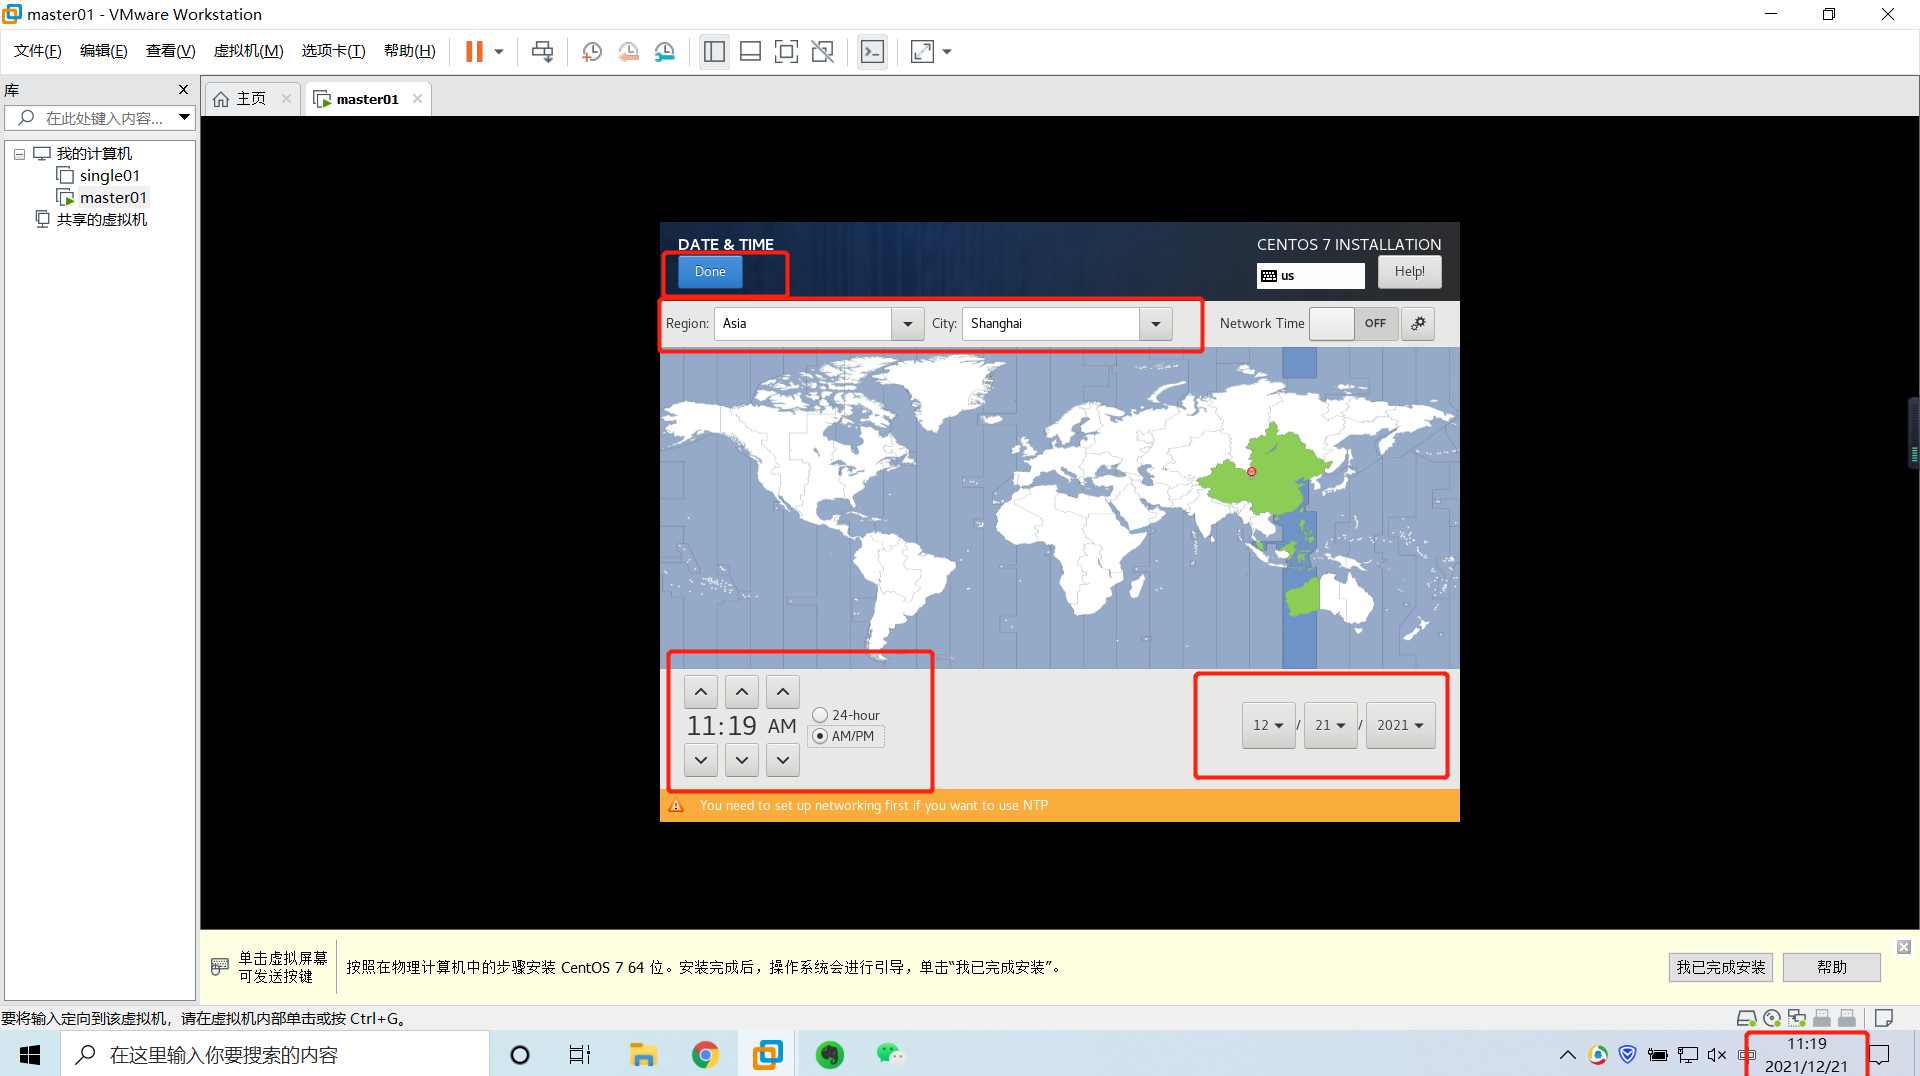Viewport: 1920px width, 1076px height.
Task: Click the Unity mode icon
Action: (x=823, y=52)
